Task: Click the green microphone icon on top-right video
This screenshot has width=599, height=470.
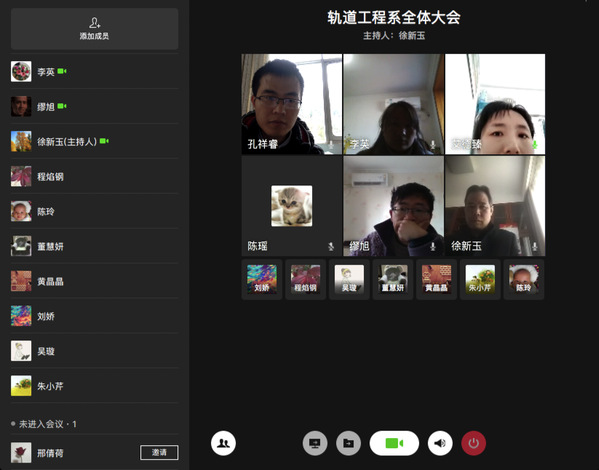Action: point(535,145)
